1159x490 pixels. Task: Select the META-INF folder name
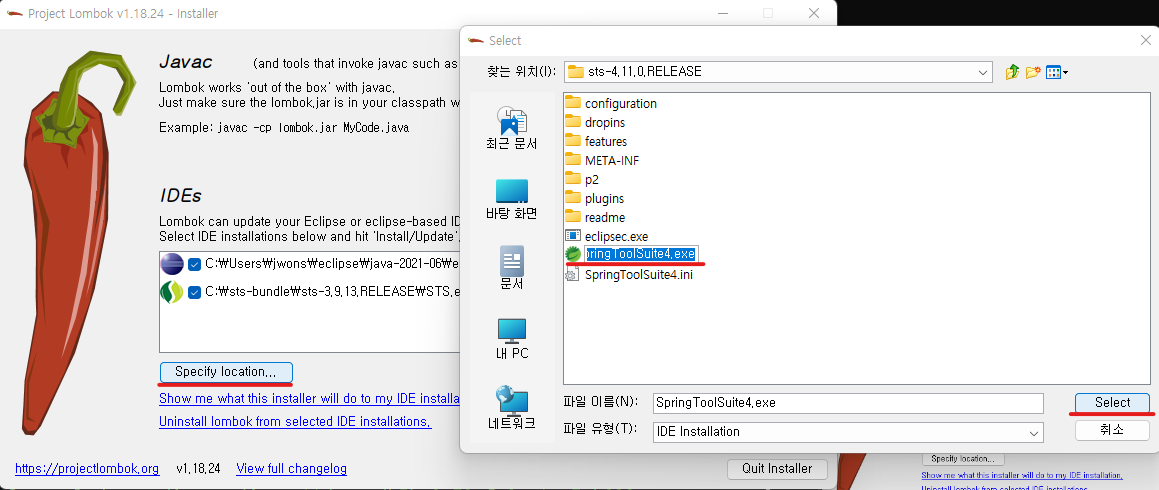(612, 160)
